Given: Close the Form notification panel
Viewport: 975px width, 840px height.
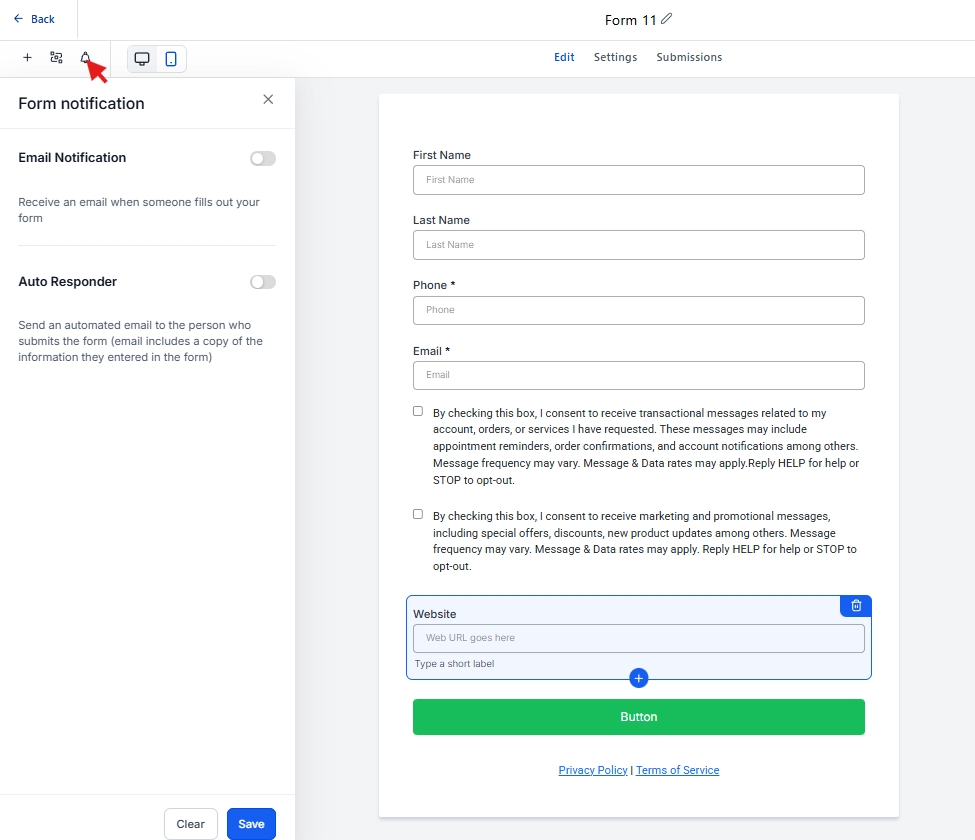Looking at the screenshot, I should click(x=268, y=99).
